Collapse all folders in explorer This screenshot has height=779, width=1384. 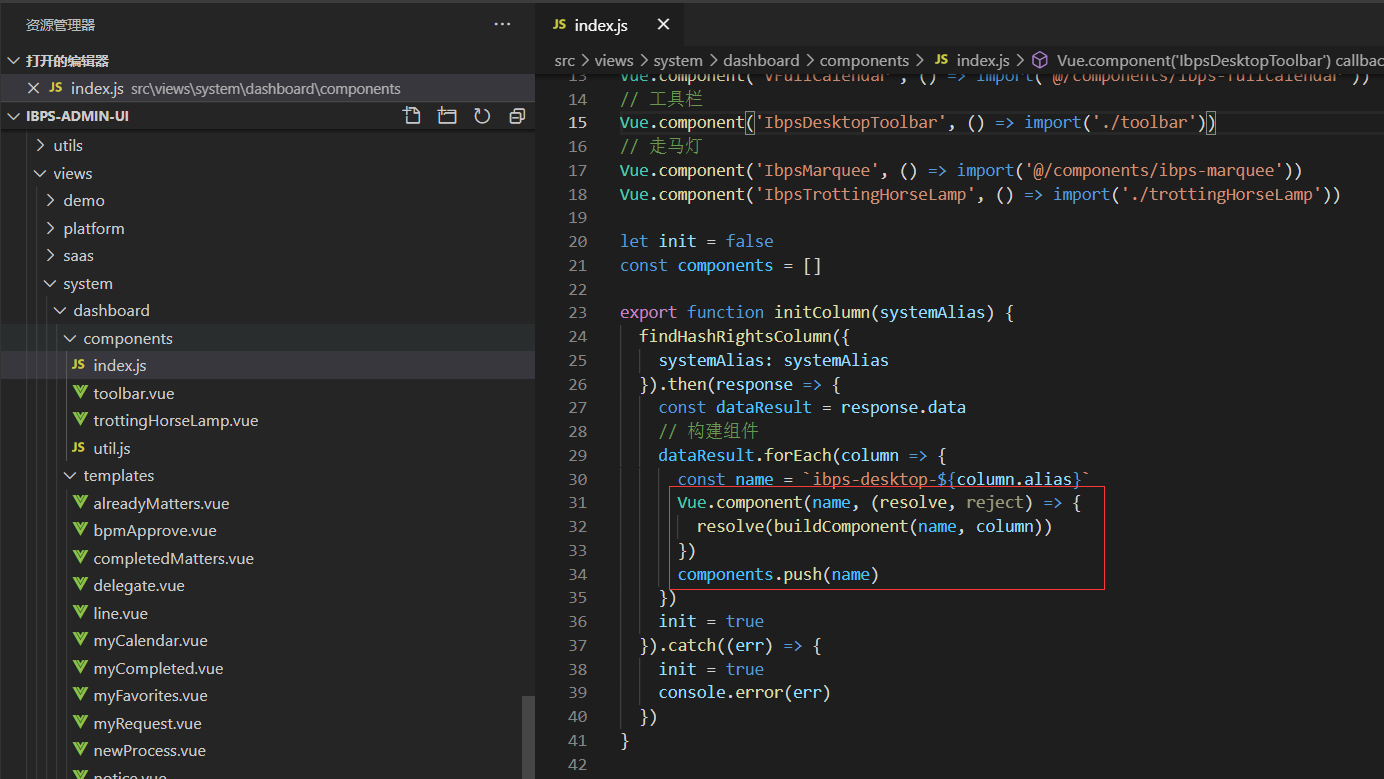[517, 116]
